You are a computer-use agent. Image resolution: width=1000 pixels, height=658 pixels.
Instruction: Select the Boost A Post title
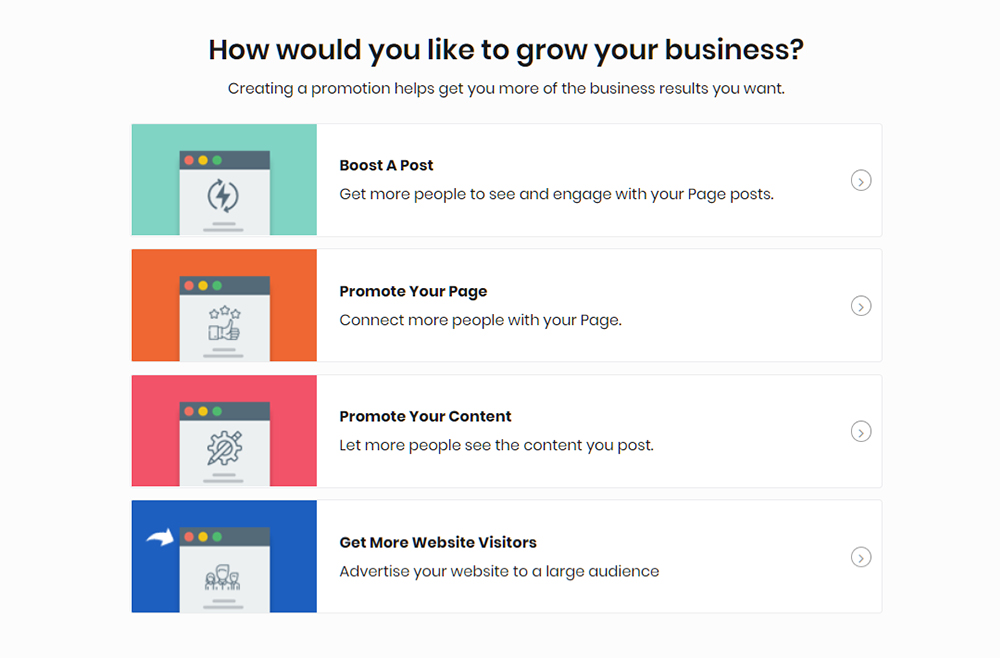tap(386, 166)
